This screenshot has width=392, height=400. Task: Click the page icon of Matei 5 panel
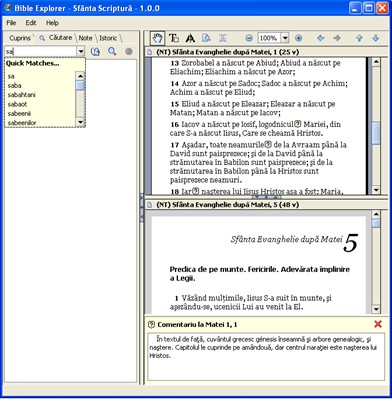pos(150,205)
